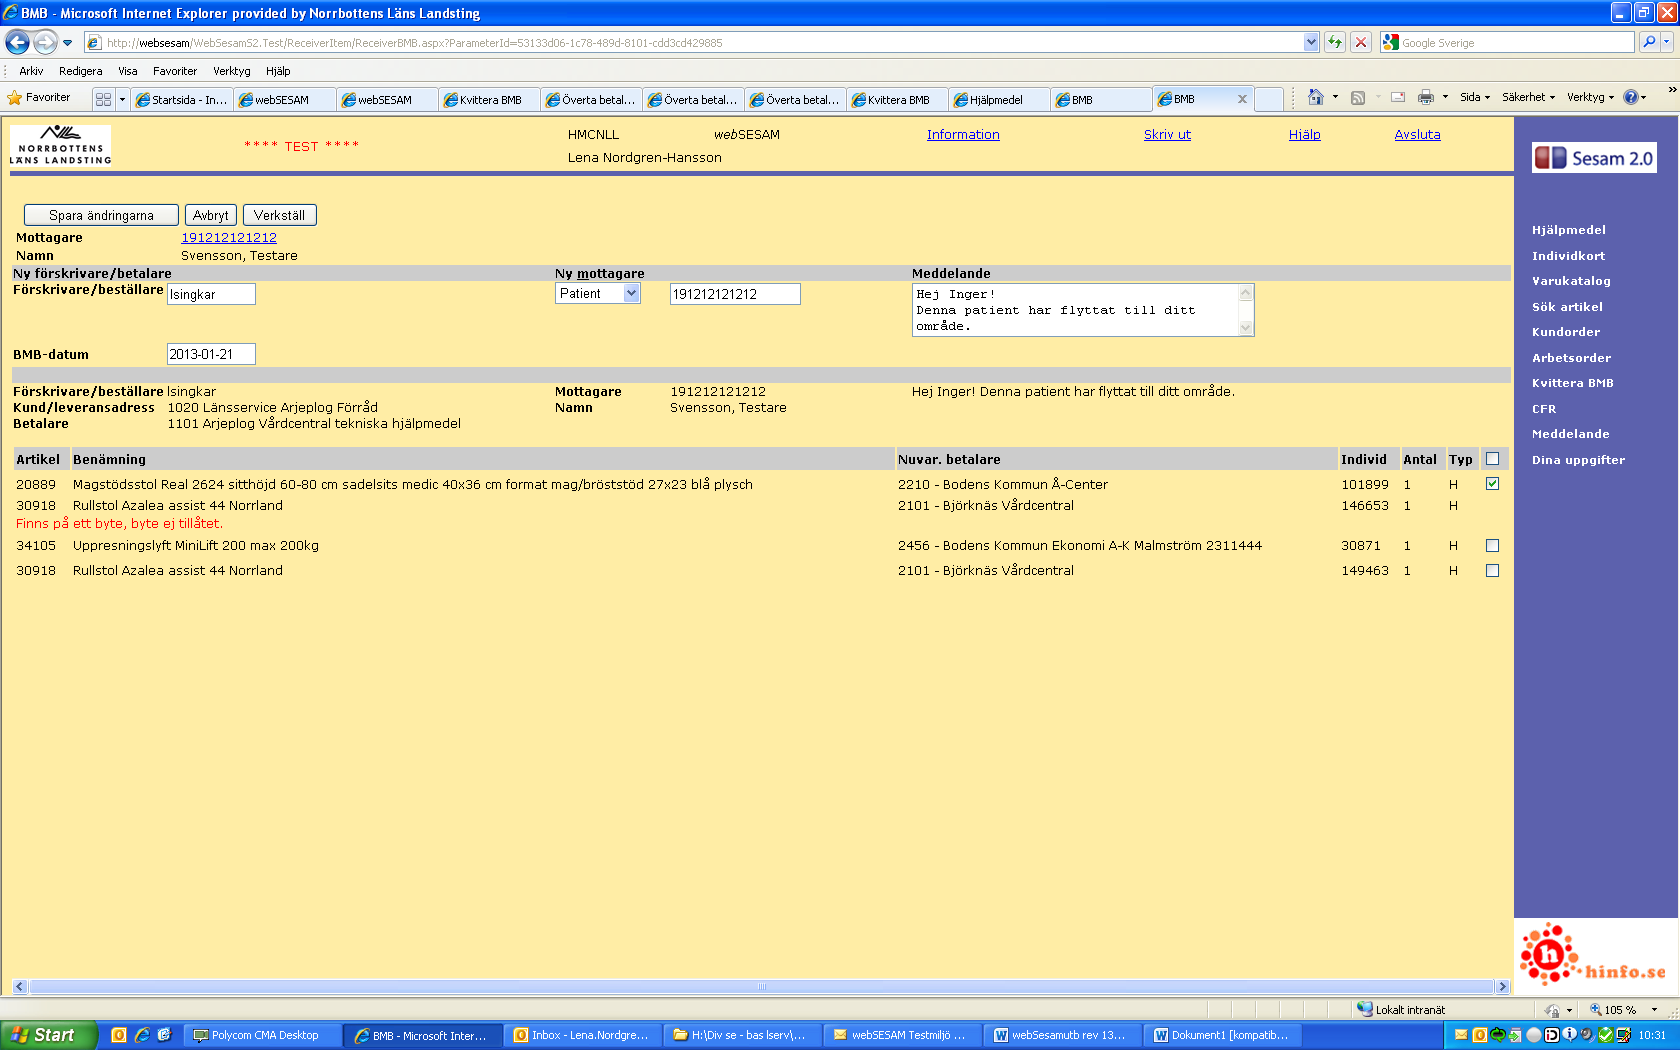Open the Inbox Outlook taskbar item
This screenshot has width=1680, height=1050.
[x=582, y=1035]
